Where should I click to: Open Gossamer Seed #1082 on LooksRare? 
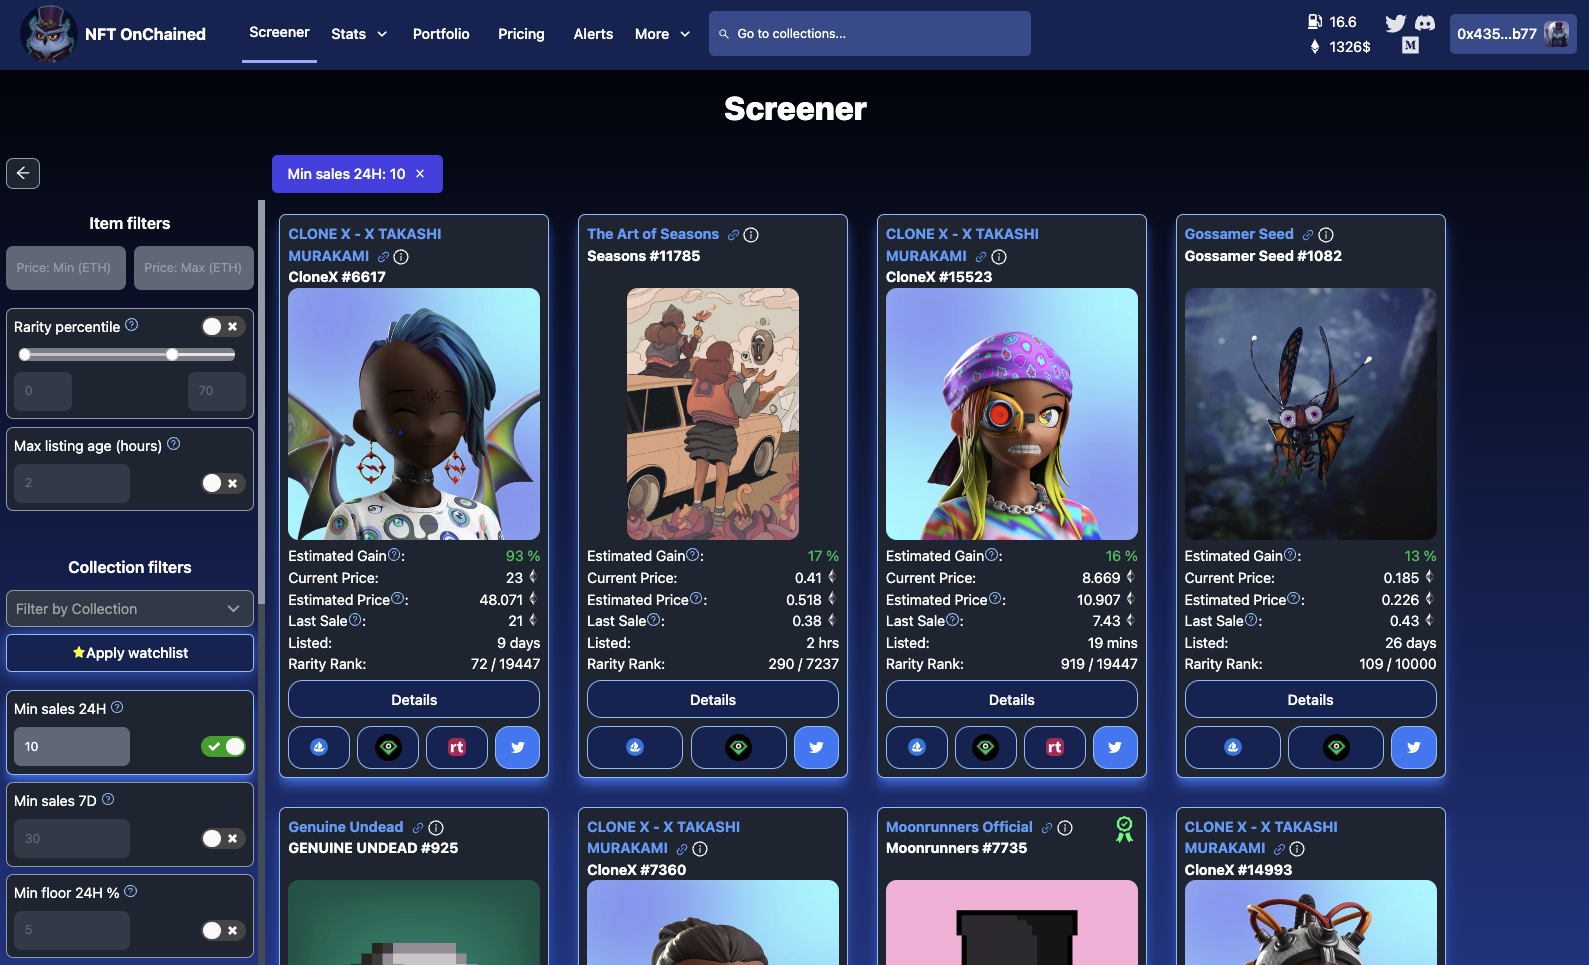click(x=1336, y=747)
